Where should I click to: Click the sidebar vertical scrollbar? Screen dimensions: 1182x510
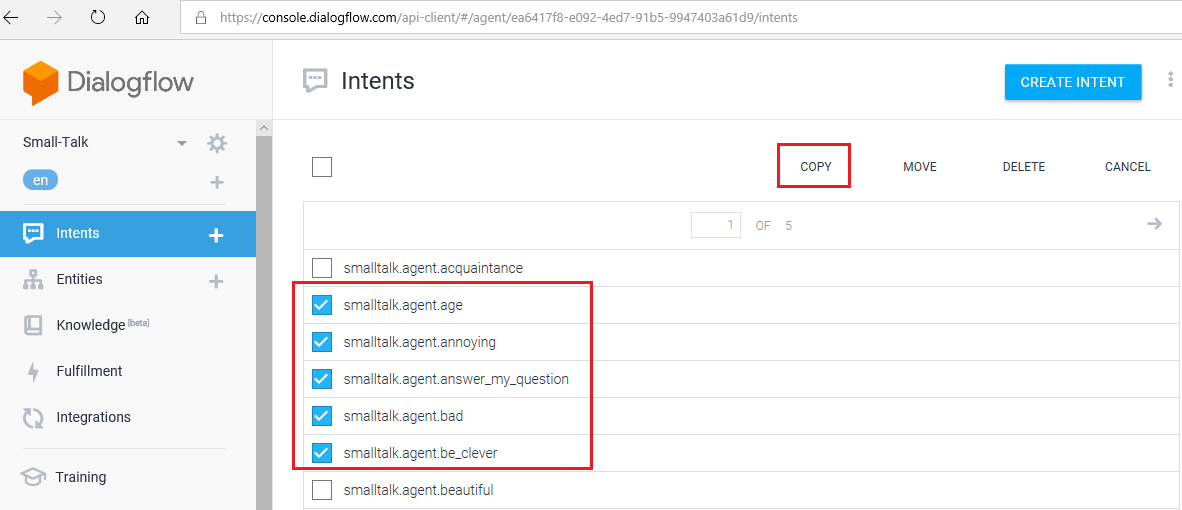[x=264, y=320]
